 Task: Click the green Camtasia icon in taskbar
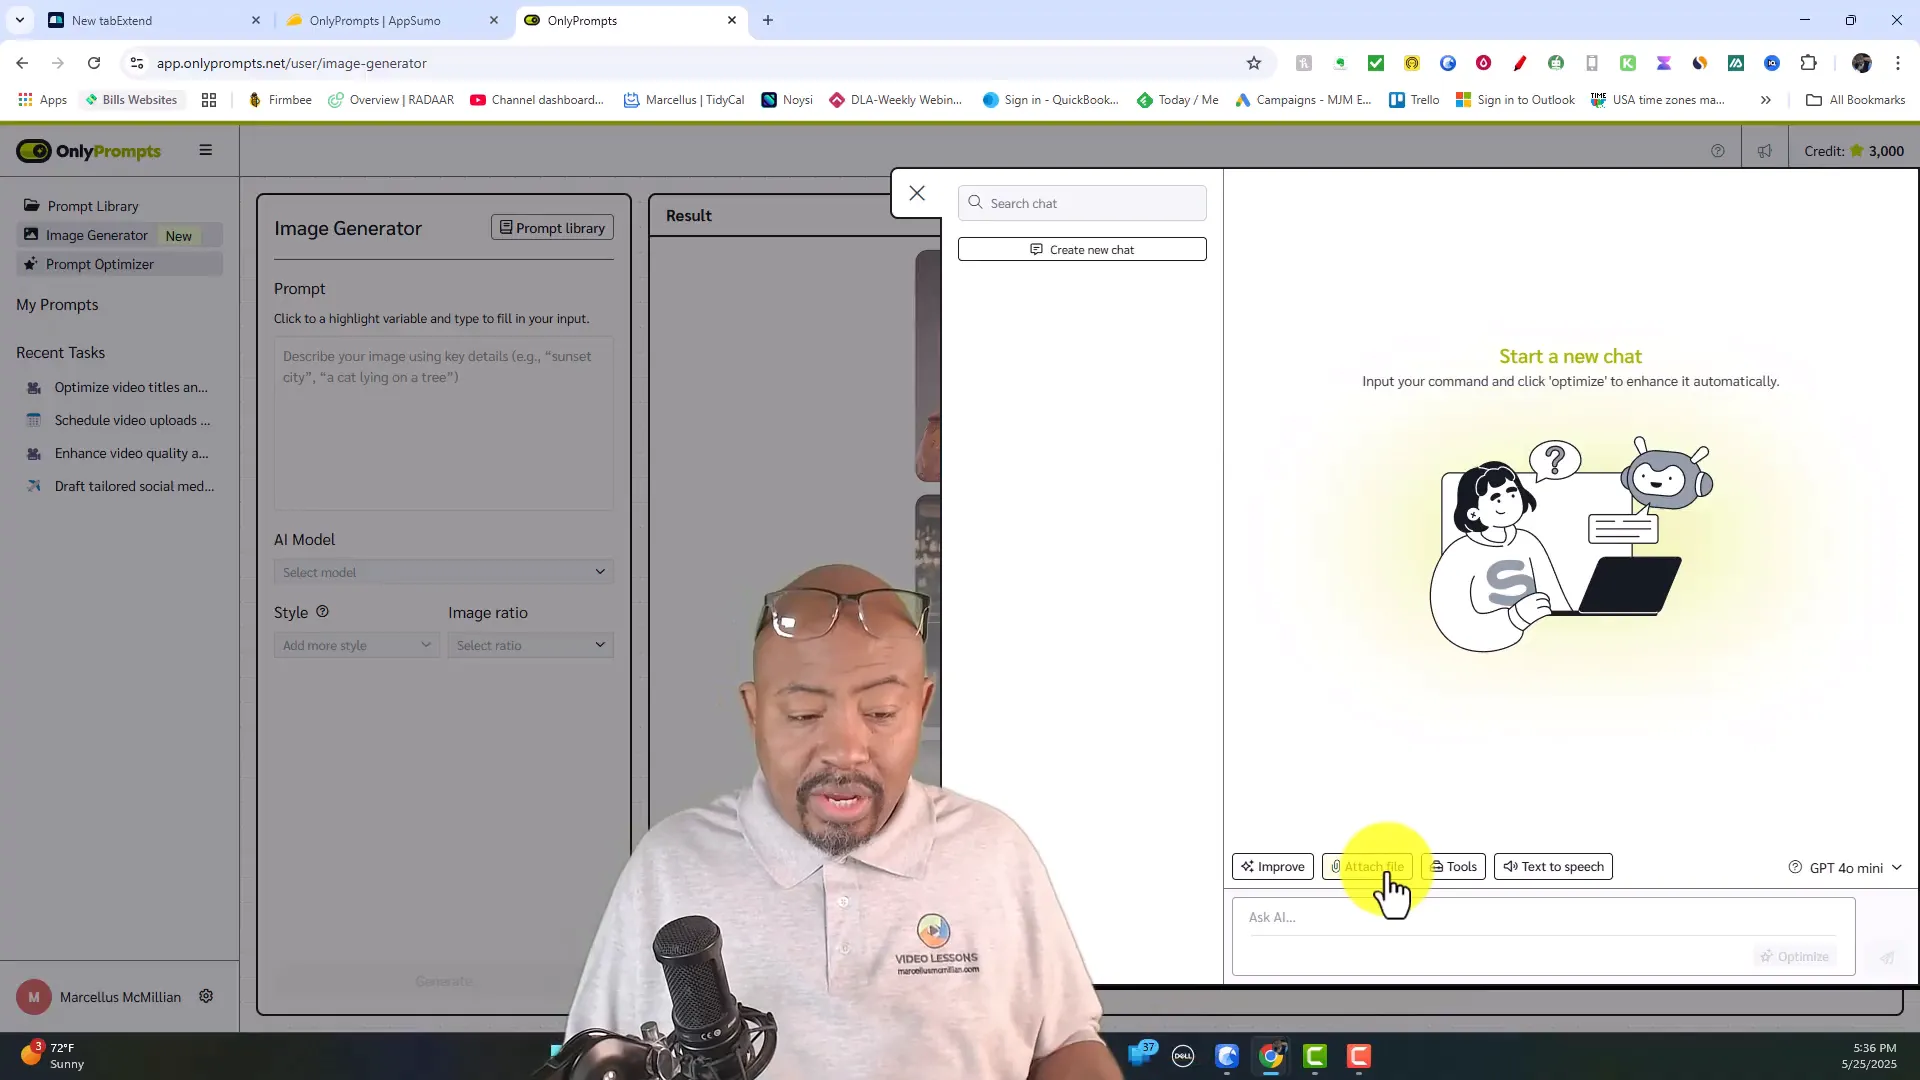[1315, 1056]
